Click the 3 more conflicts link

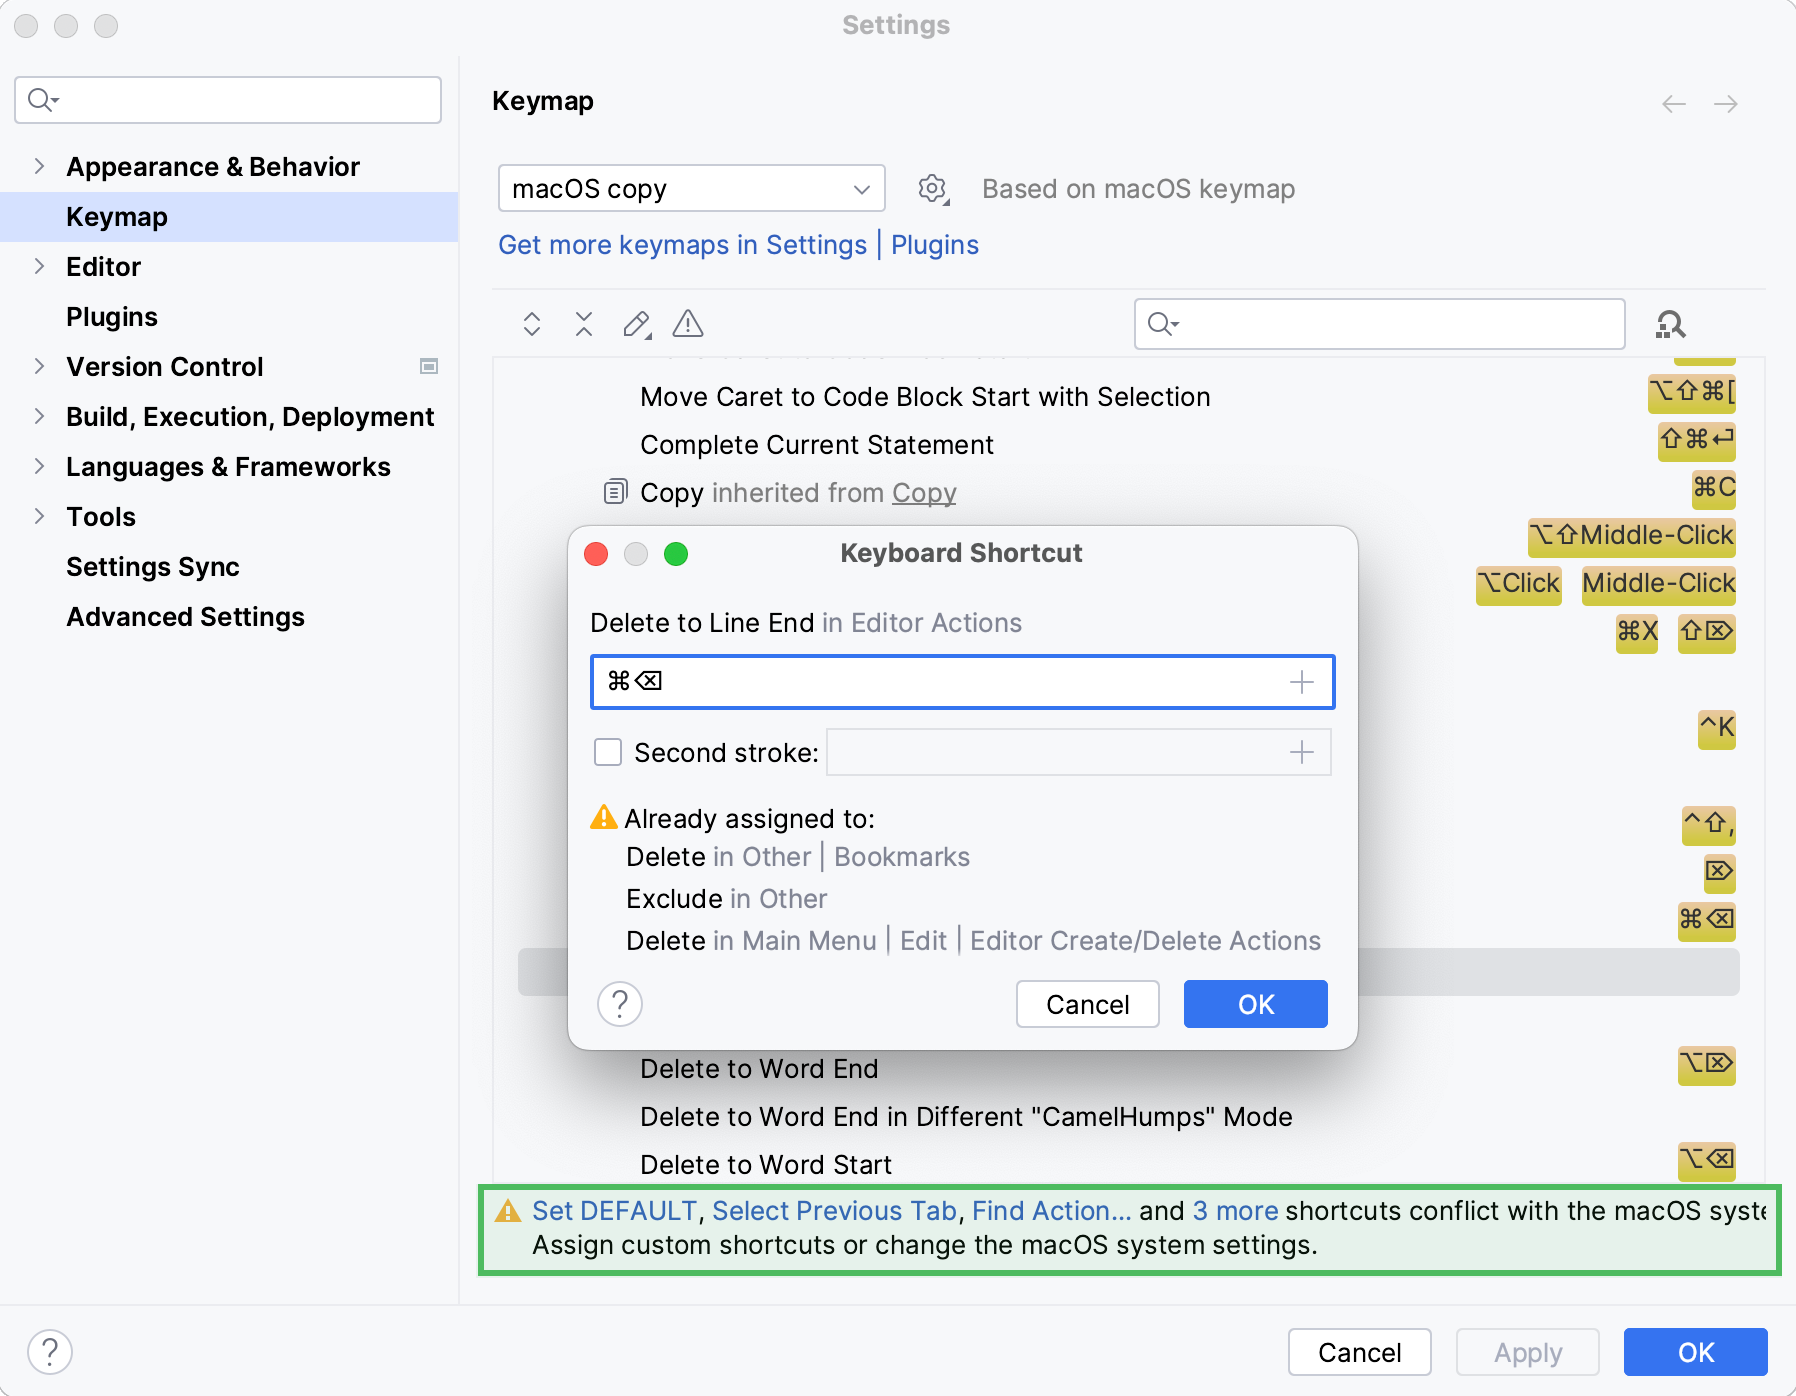(x=1236, y=1211)
